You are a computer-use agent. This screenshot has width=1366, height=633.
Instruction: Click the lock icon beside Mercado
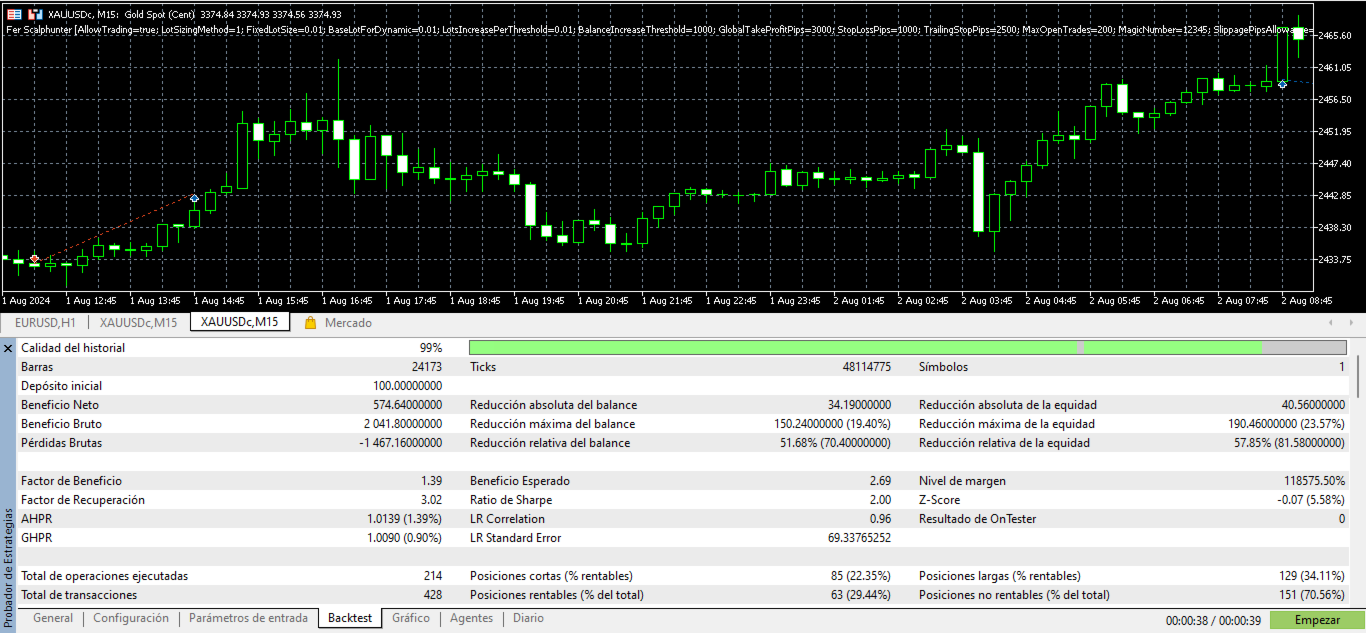pyautogui.click(x=310, y=323)
